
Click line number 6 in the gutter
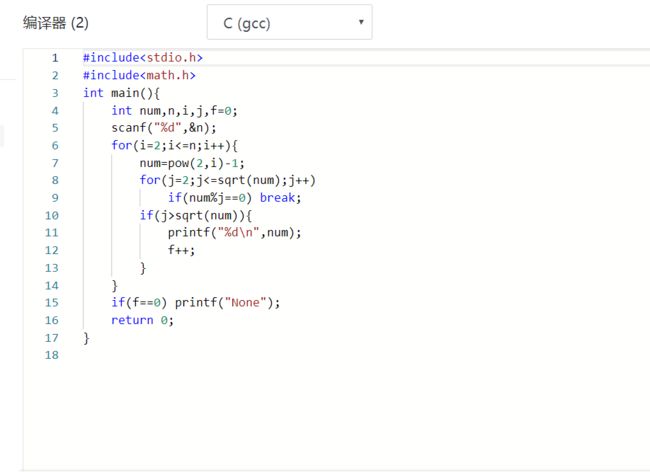[x=55, y=145]
